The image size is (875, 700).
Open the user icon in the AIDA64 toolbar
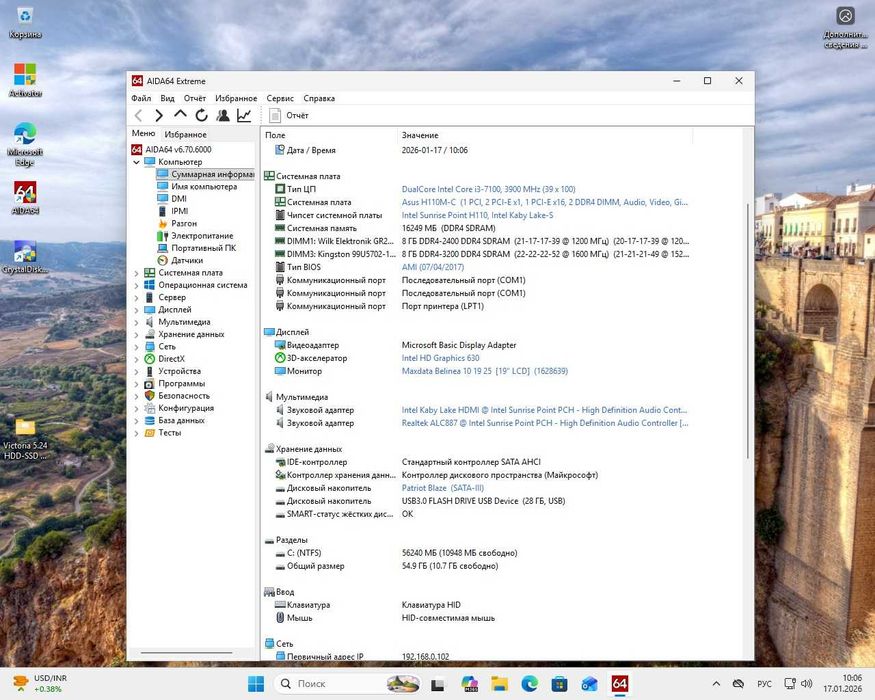coord(223,116)
